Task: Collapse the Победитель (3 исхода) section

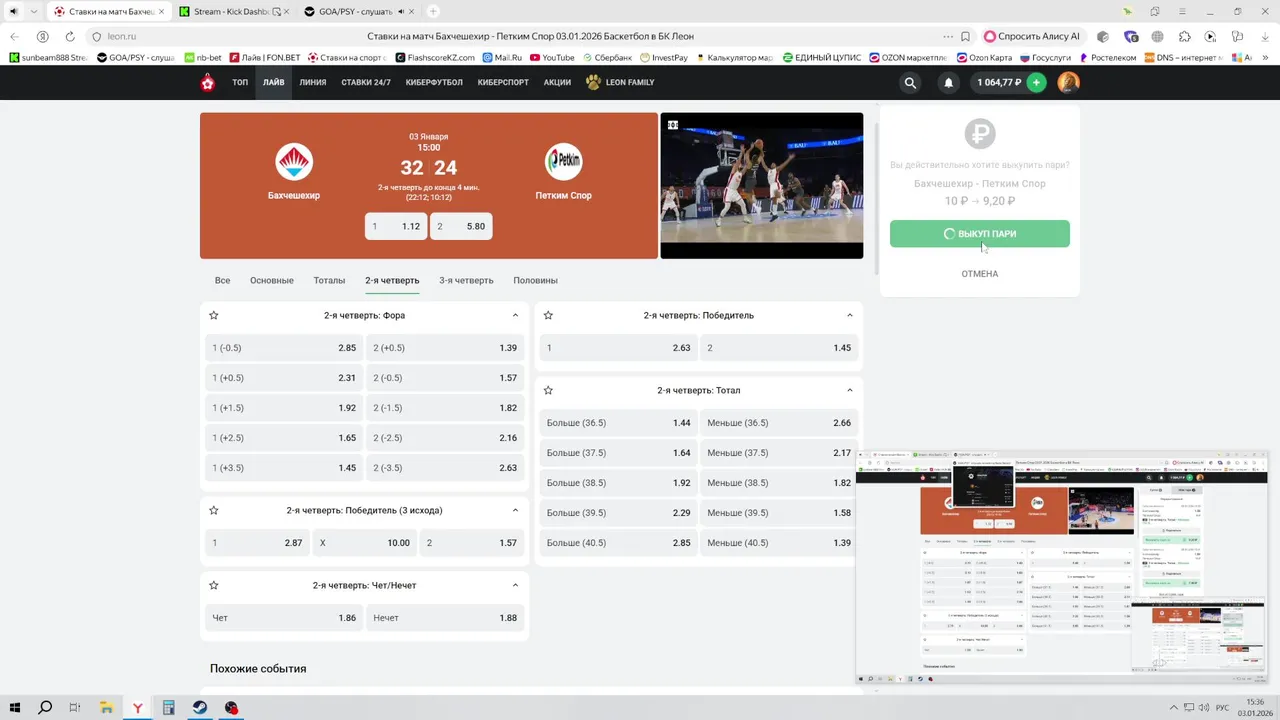Action: pos(515,510)
